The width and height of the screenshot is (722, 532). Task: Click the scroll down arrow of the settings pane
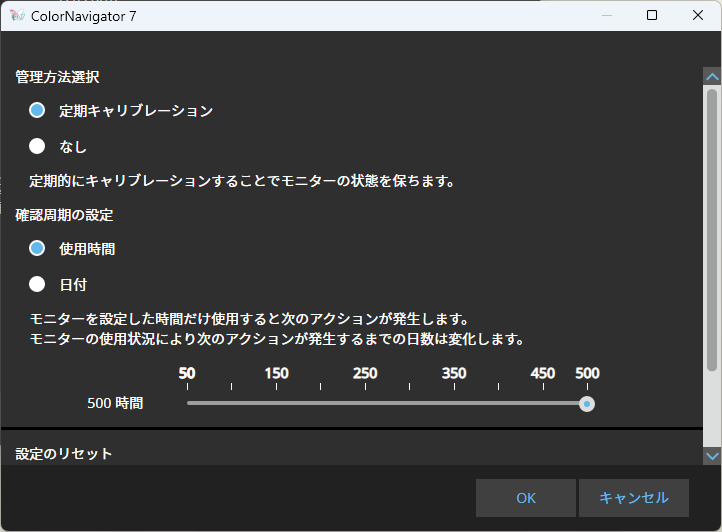(712, 455)
